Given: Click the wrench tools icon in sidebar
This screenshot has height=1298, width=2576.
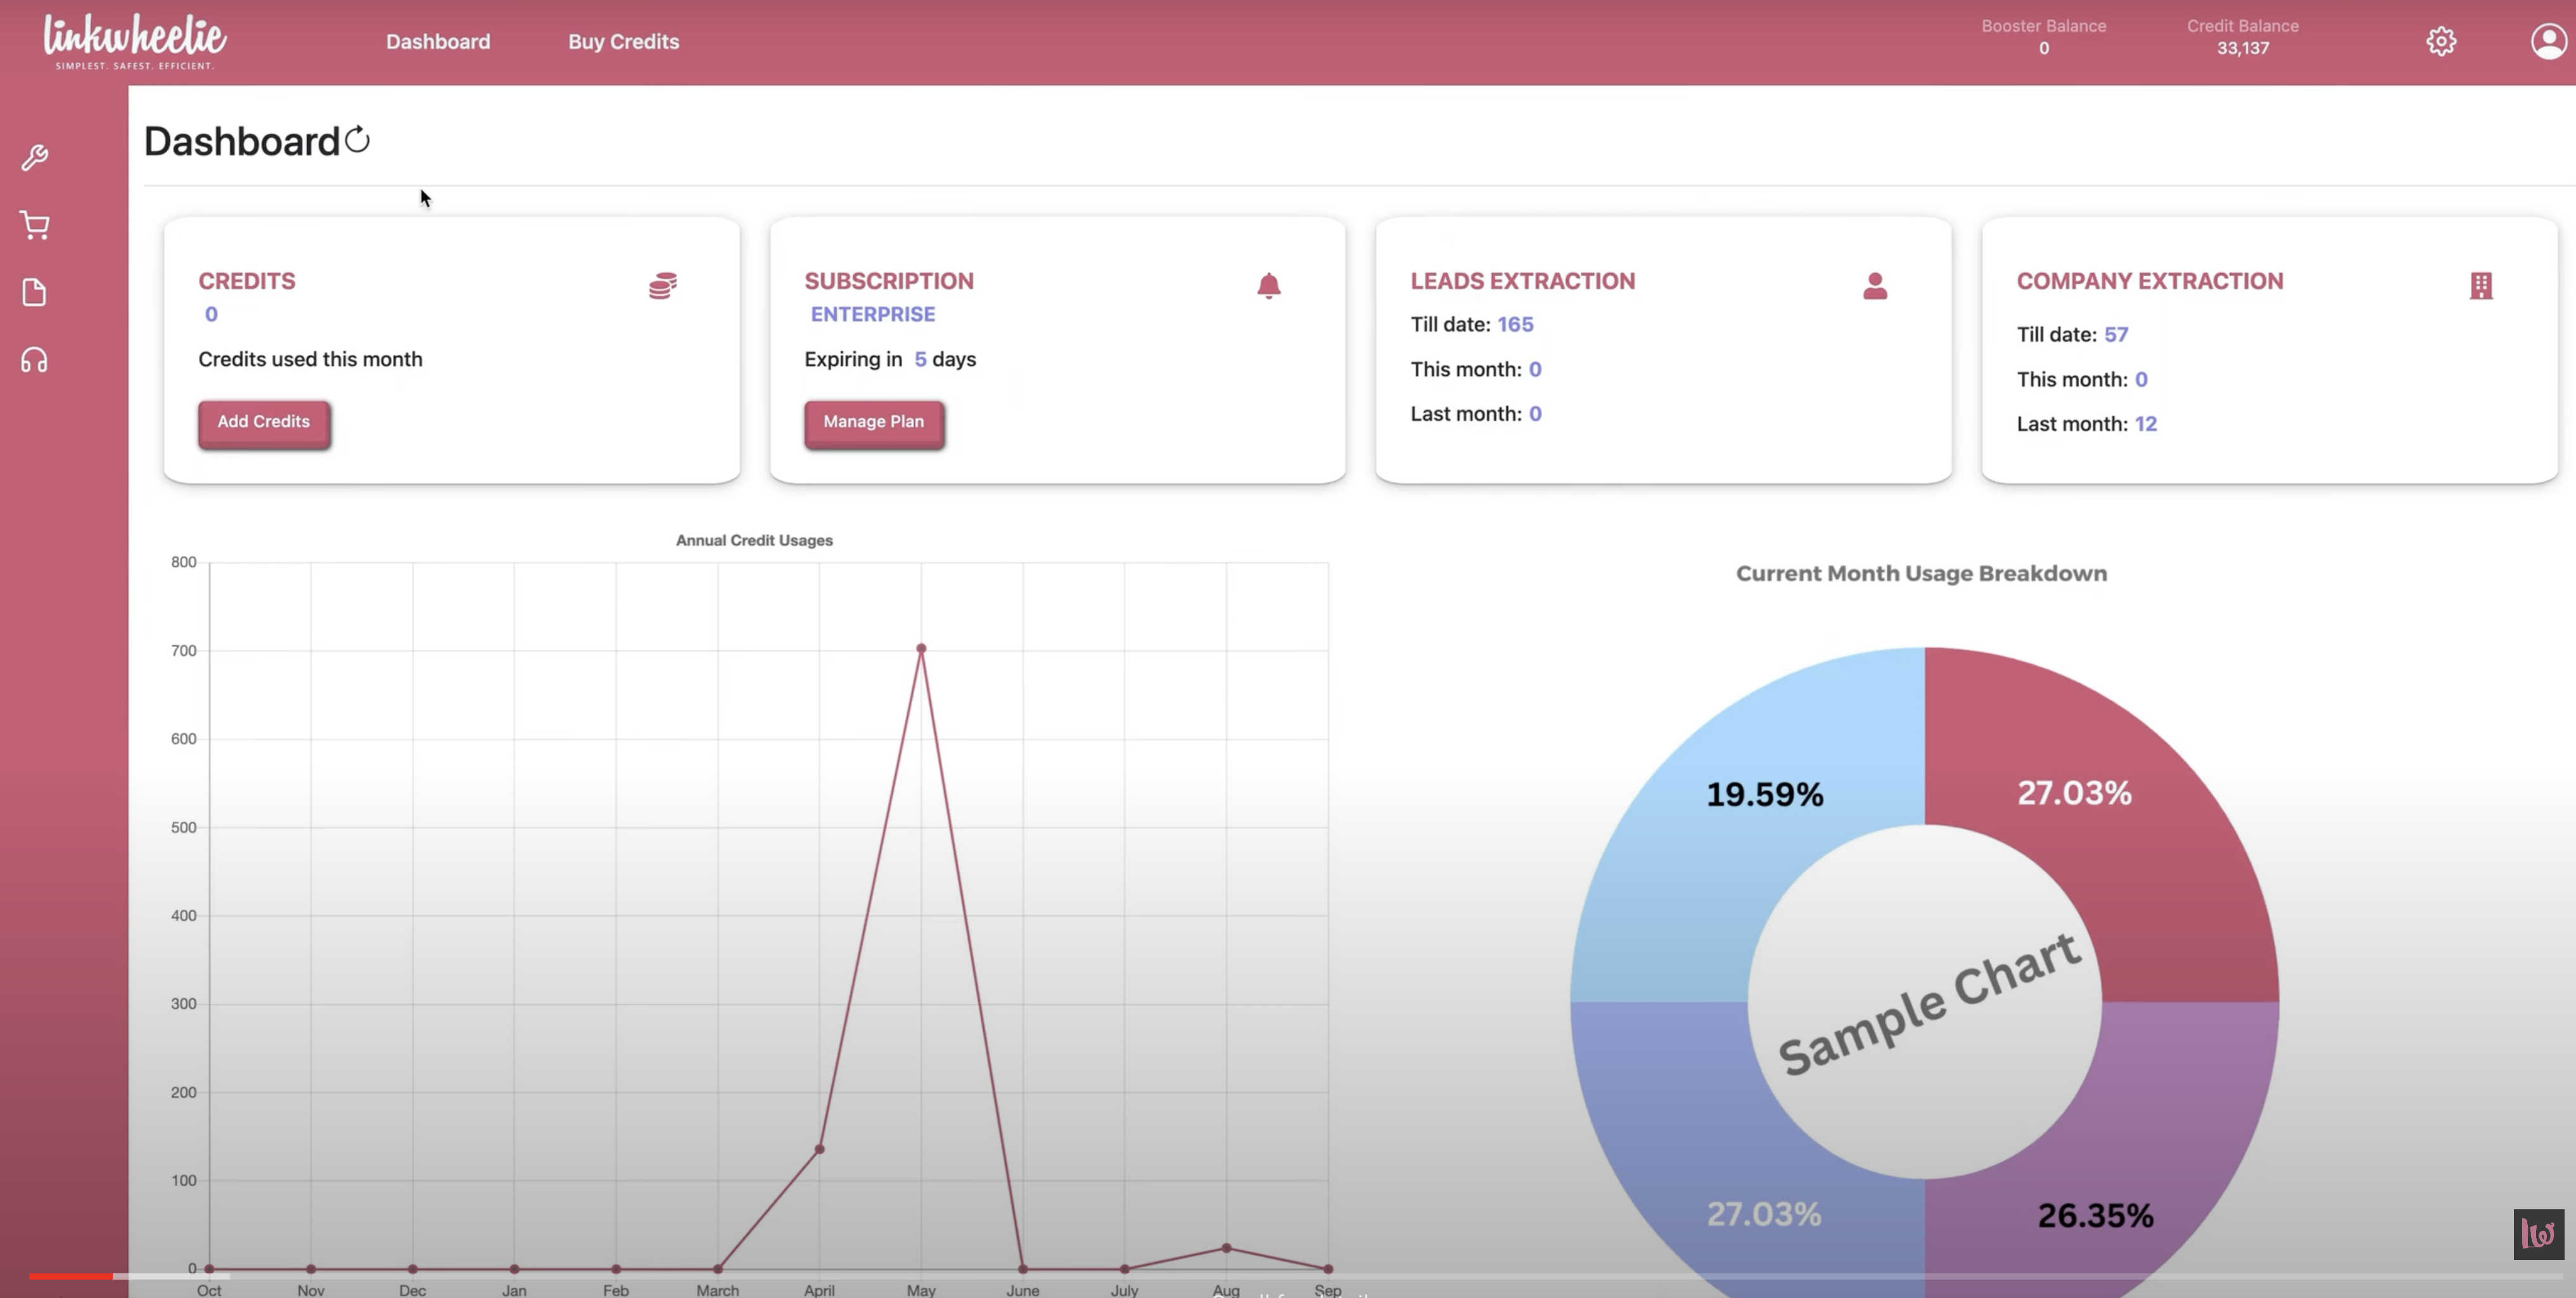Looking at the screenshot, I should click(35, 158).
